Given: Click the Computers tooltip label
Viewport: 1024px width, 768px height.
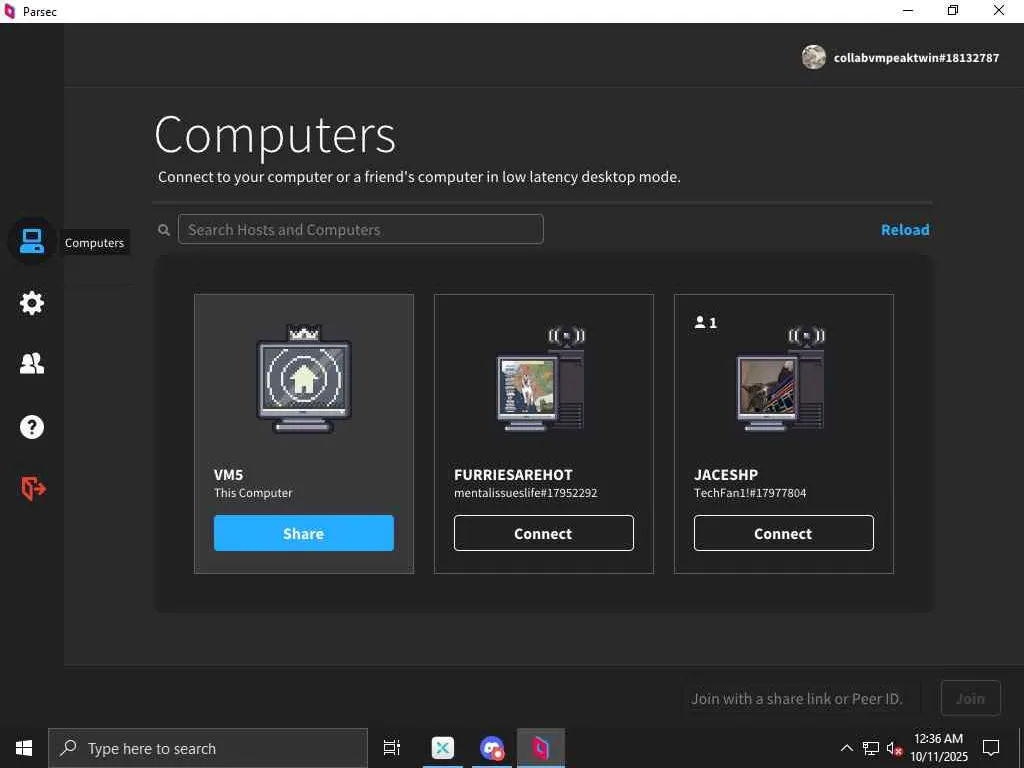Looking at the screenshot, I should coord(94,242).
